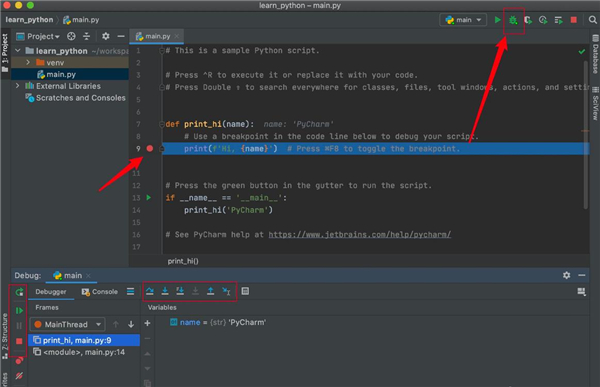Locate current file with the target icon
This screenshot has width=600, height=387.
[71, 36]
